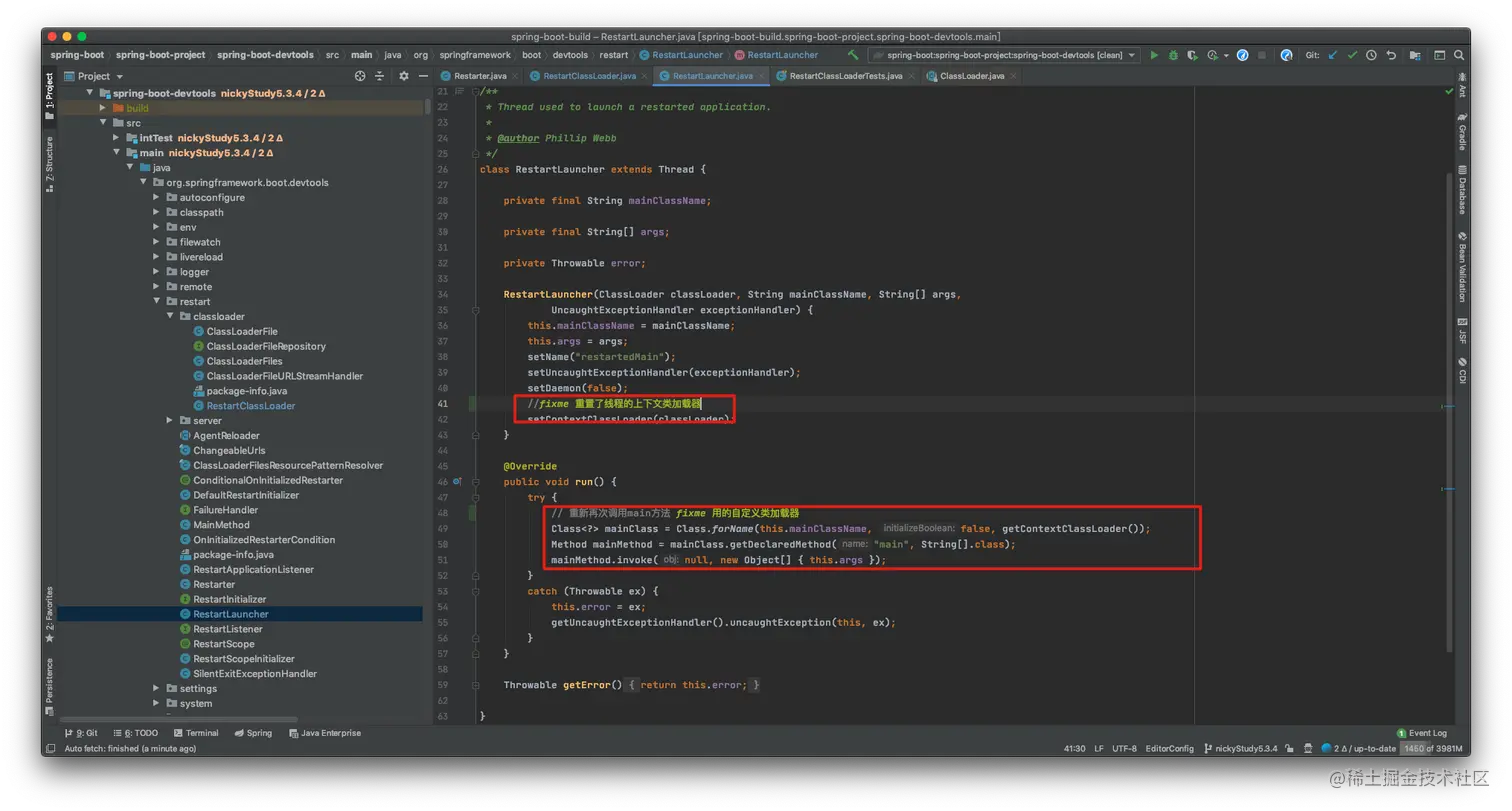1512x811 pixels.
Task: Open the Terminal tool window
Action: (195, 733)
